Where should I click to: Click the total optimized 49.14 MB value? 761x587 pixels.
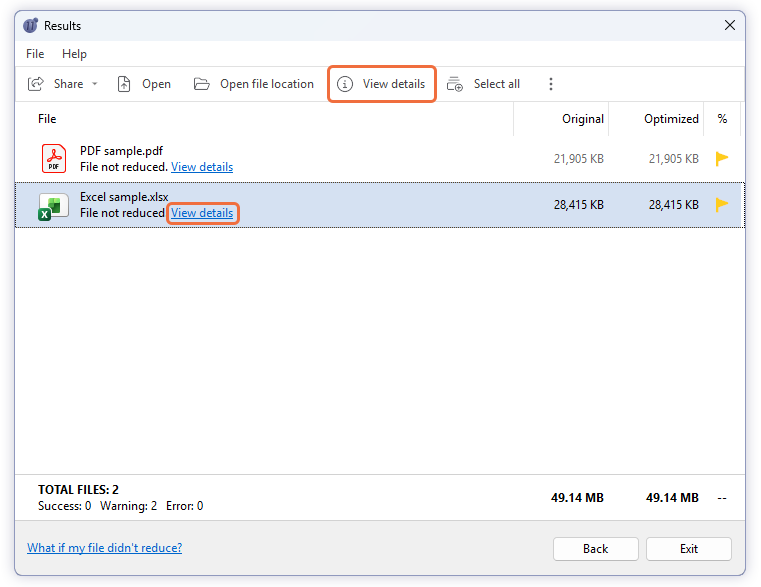[672, 498]
